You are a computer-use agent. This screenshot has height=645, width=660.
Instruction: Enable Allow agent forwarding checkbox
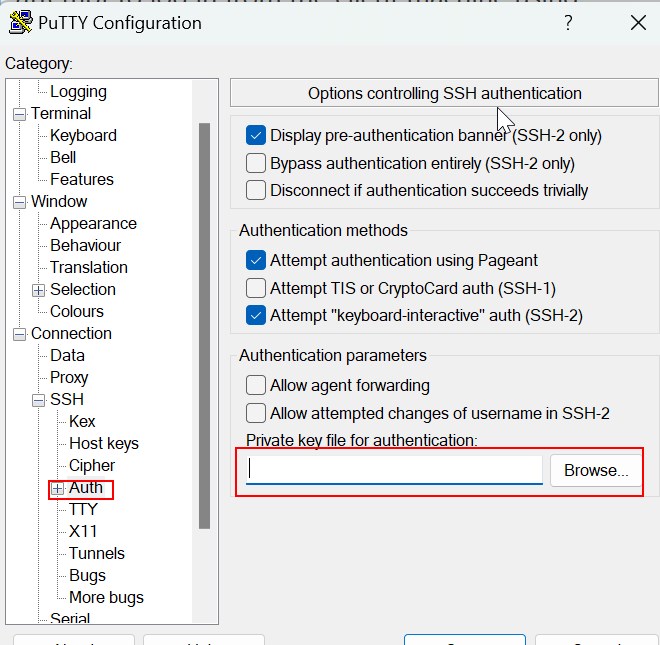pyautogui.click(x=256, y=385)
